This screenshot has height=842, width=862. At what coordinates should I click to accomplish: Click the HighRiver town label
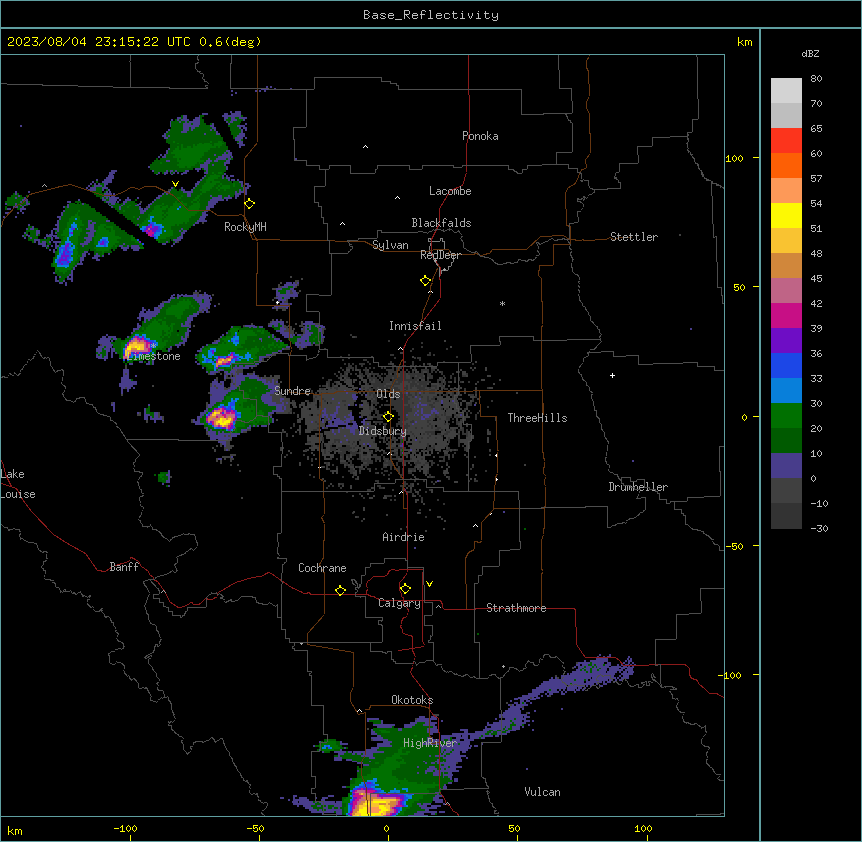pyautogui.click(x=430, y=743)
